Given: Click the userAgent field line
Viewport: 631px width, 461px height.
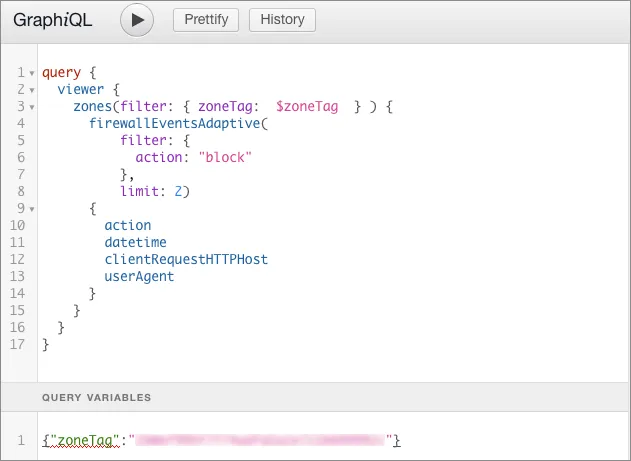Looking at the screenshot, I should (139, 277).
